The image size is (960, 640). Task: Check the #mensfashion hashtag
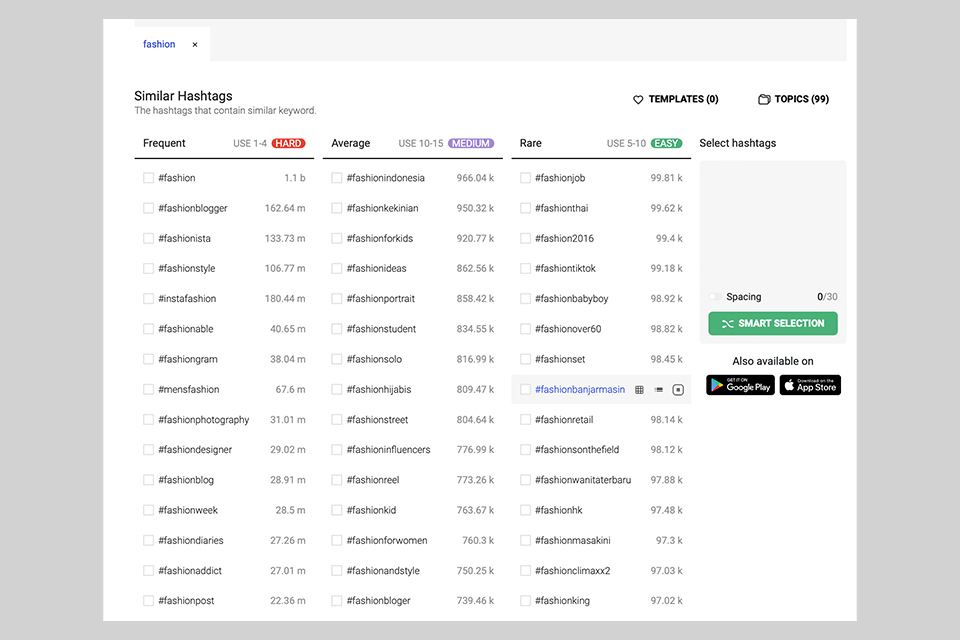149,390
